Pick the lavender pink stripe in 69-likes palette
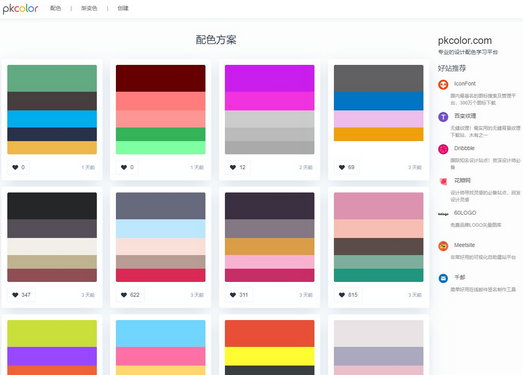The image size is (523, 375). (x=379, y=119)
